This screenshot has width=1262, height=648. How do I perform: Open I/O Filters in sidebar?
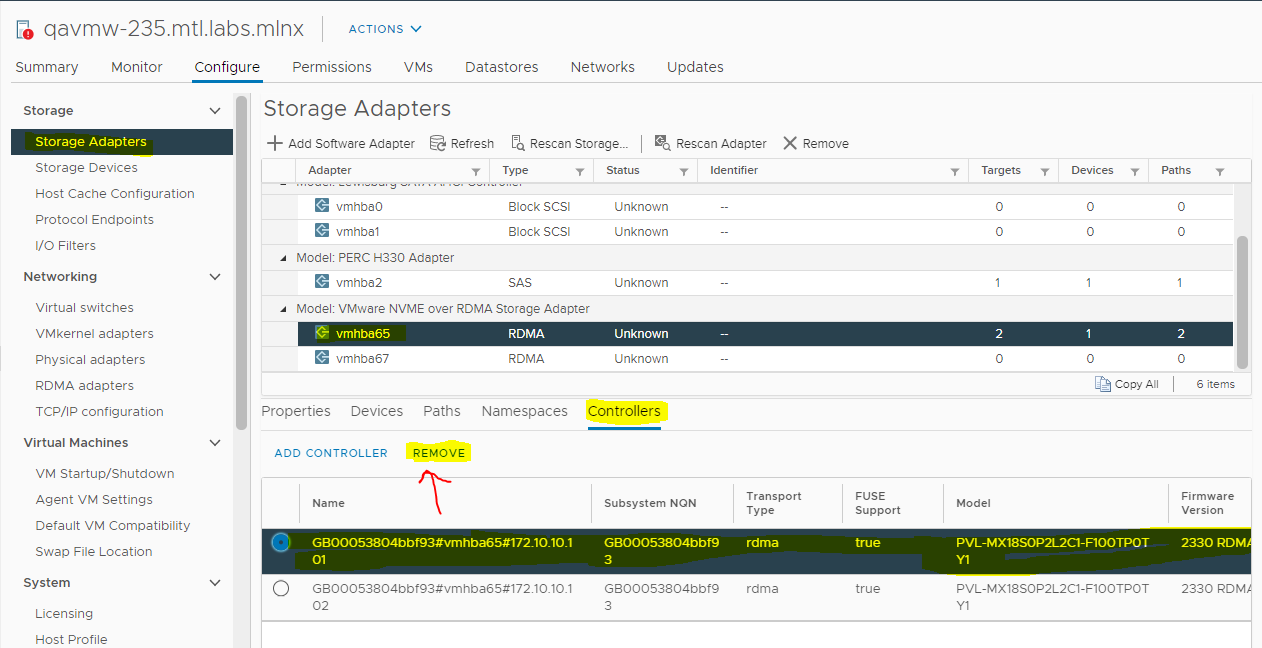pyautogui.click(x=66, y=245)
